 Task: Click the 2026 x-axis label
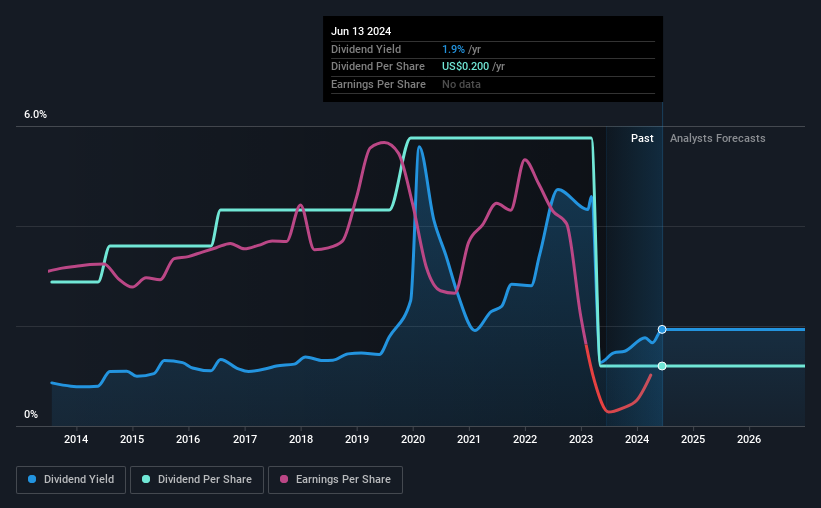[x=749, y=439]
